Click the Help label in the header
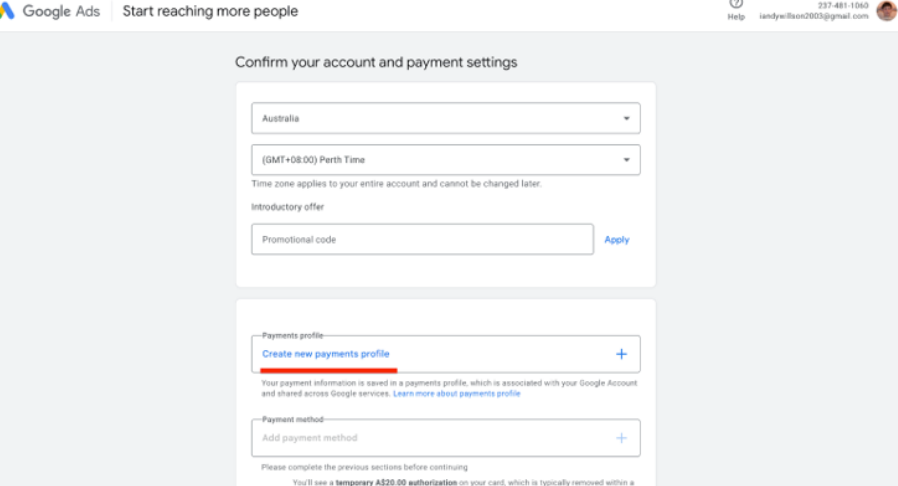 [x=736, y=17]
